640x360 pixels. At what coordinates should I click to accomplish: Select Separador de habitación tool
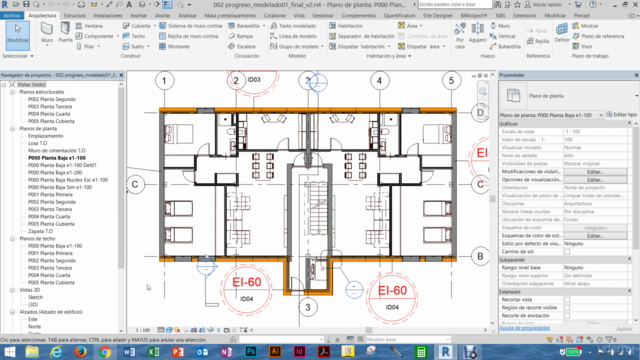point(362,36)
